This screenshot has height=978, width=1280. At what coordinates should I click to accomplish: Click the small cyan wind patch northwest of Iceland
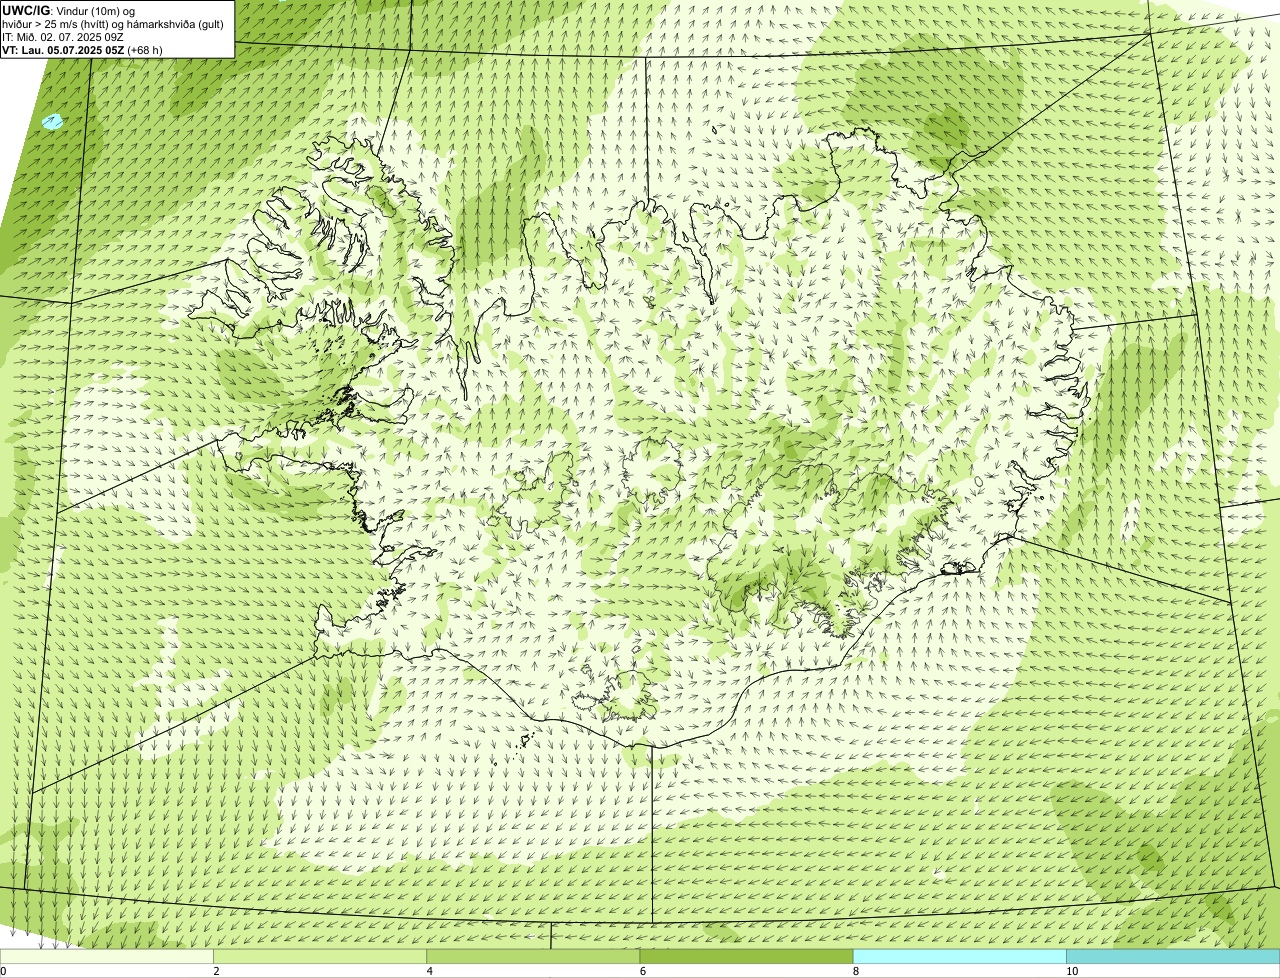point(53,122)
